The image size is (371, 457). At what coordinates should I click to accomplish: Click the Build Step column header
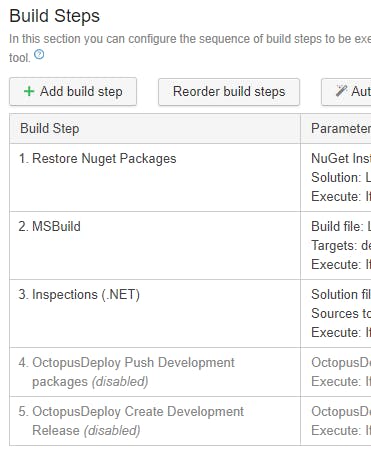(x=50, y=129)
